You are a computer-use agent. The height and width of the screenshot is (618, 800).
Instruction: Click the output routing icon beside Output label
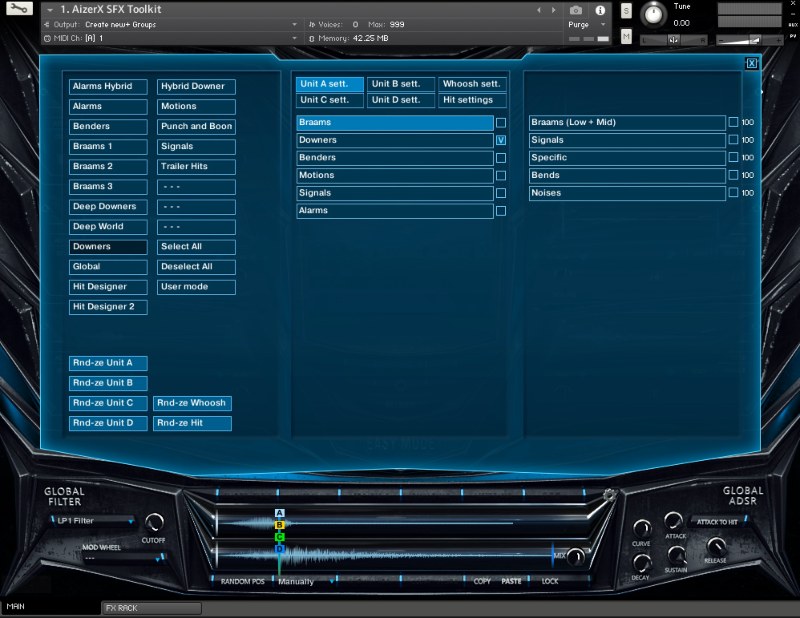46,25
